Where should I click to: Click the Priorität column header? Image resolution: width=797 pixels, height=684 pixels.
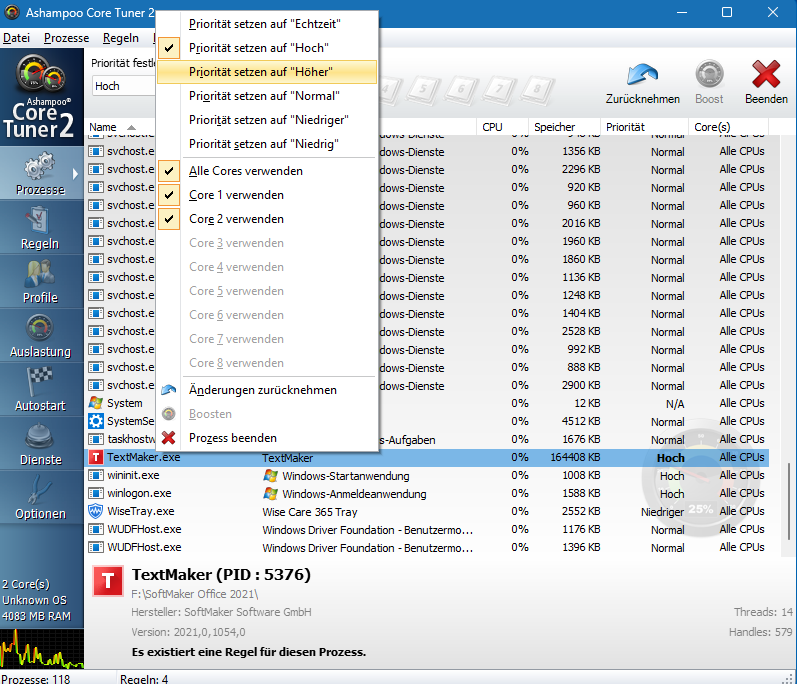coord(645,127)
